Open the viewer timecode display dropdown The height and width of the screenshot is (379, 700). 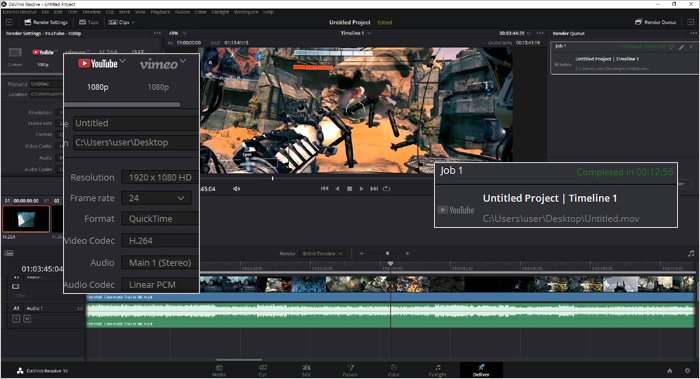click(515, 33)
